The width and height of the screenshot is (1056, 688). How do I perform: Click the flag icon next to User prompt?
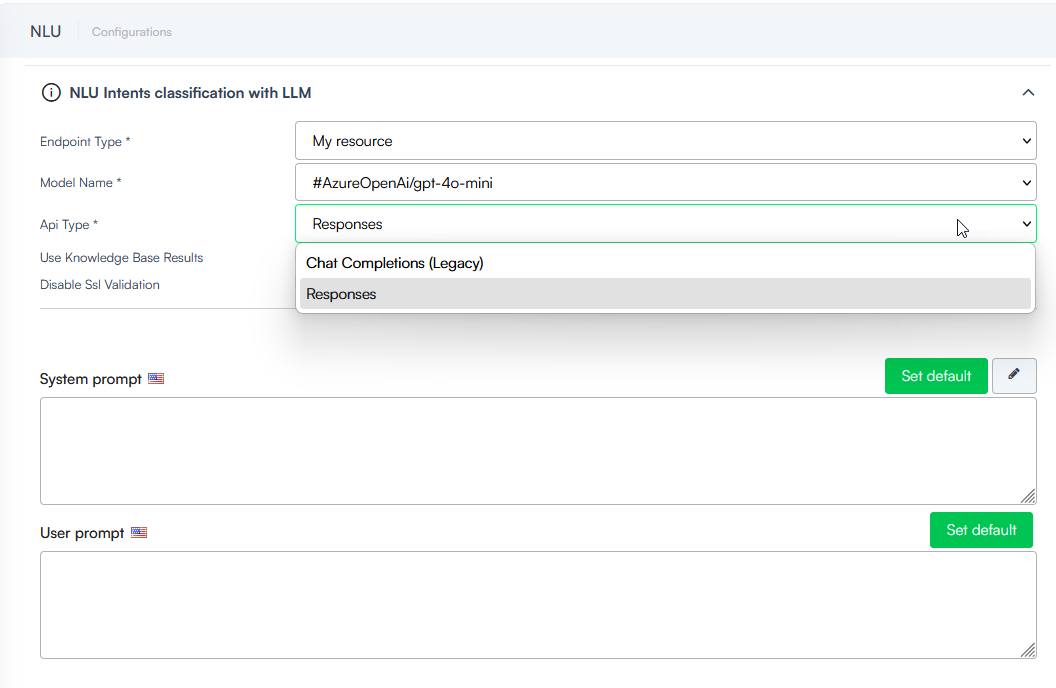pyautogui.click(x=139, y=533)
